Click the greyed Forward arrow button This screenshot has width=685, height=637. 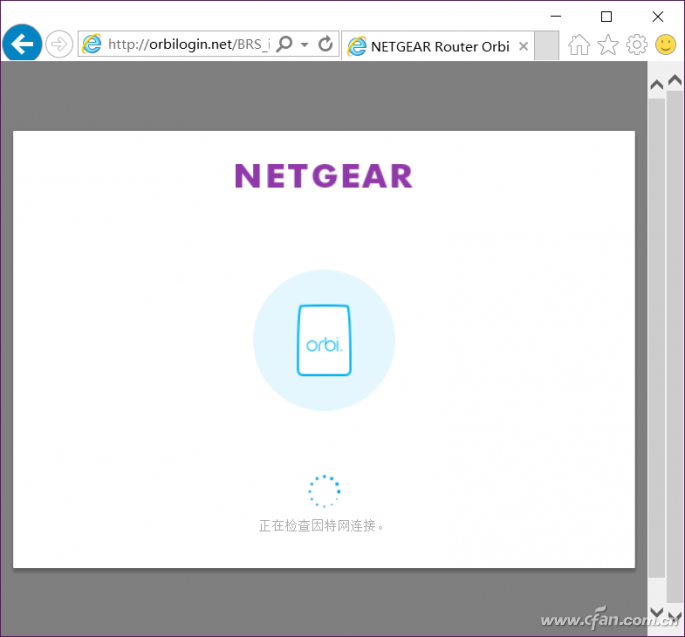click(59, 44)
